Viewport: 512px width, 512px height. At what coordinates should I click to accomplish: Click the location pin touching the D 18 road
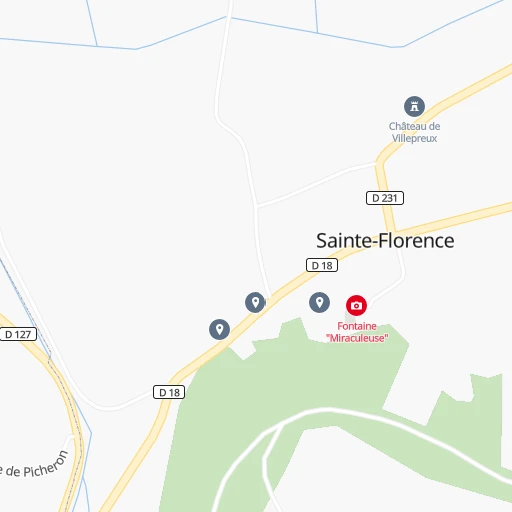point(255,302)
